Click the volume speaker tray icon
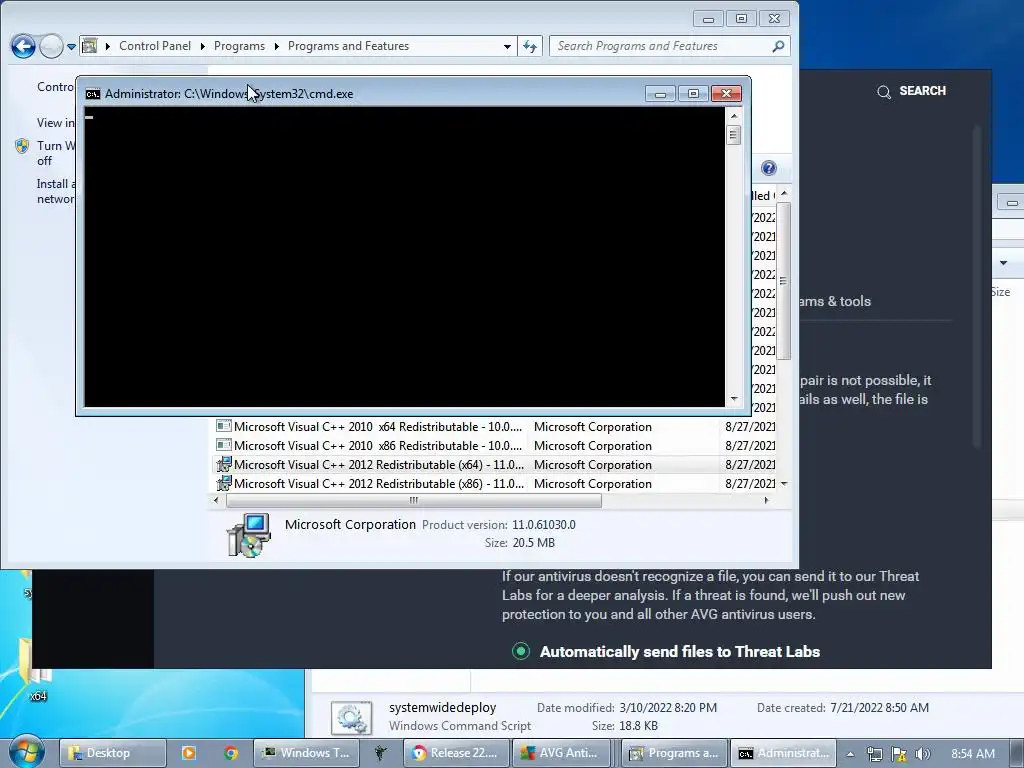 click(x=922, y=754)
